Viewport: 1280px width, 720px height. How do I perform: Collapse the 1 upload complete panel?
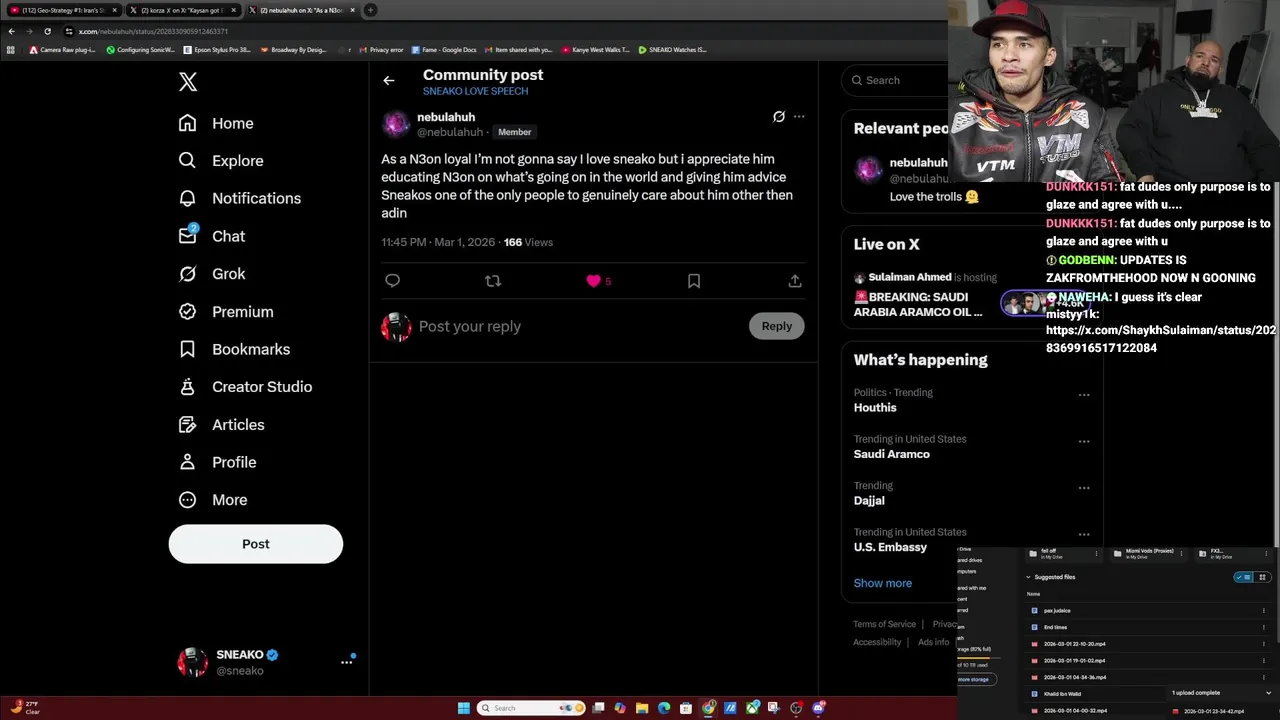(x=1269, y=692)
